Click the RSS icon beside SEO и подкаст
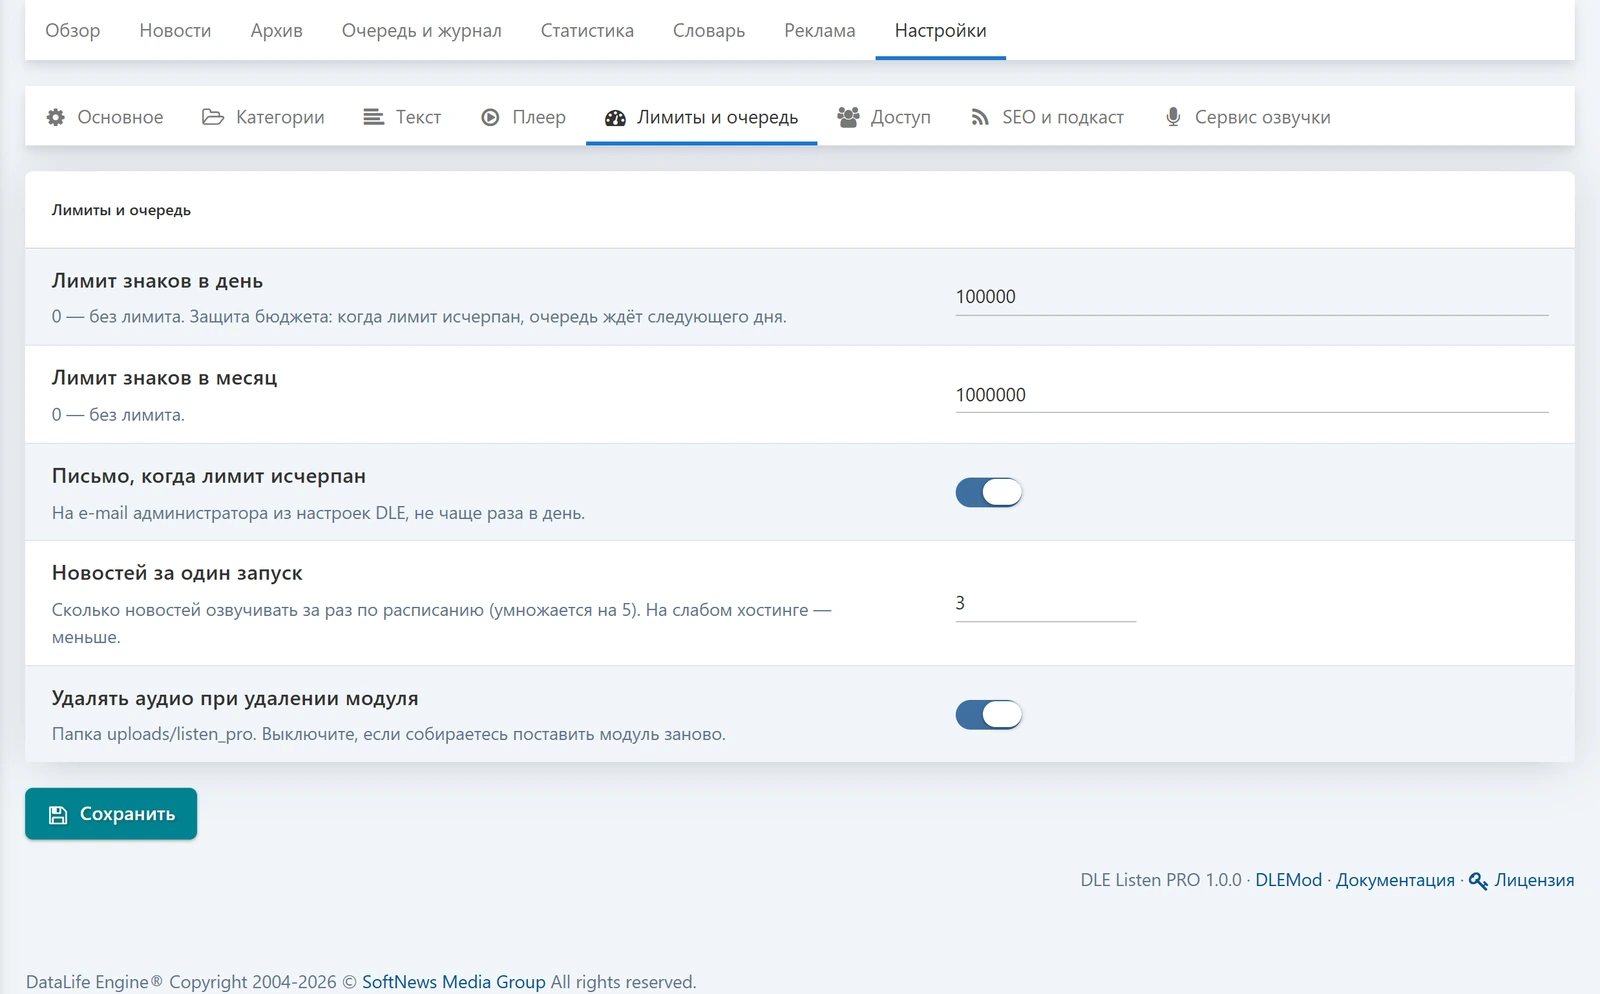Screen dimensions: 1600x994 tap(980, 117)
